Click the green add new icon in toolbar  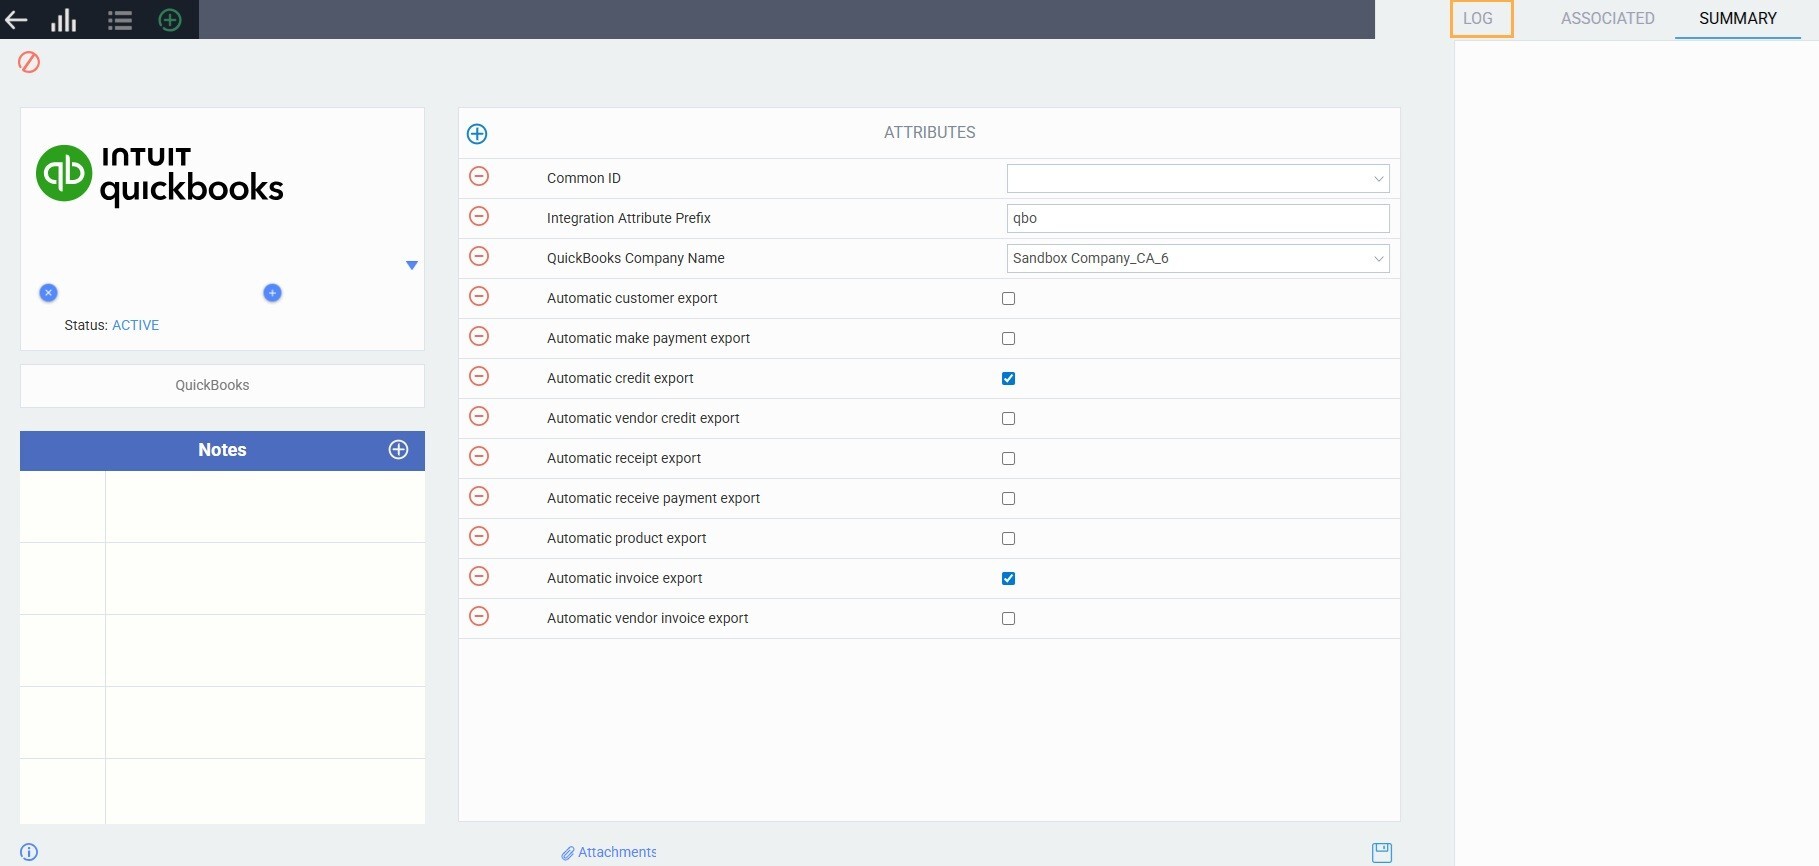click(x=170, y=20)
